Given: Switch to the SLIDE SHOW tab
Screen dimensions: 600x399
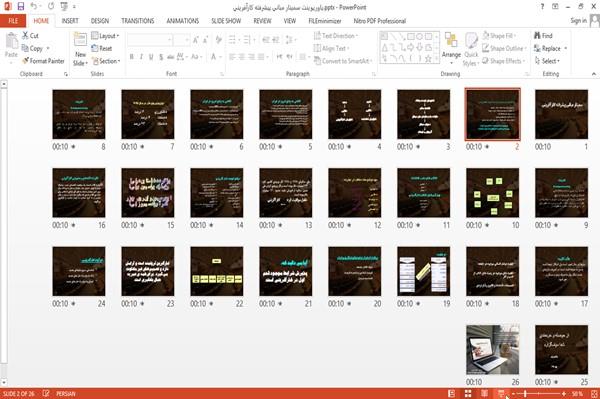Looking at the screenshot, I should point(226,21).
